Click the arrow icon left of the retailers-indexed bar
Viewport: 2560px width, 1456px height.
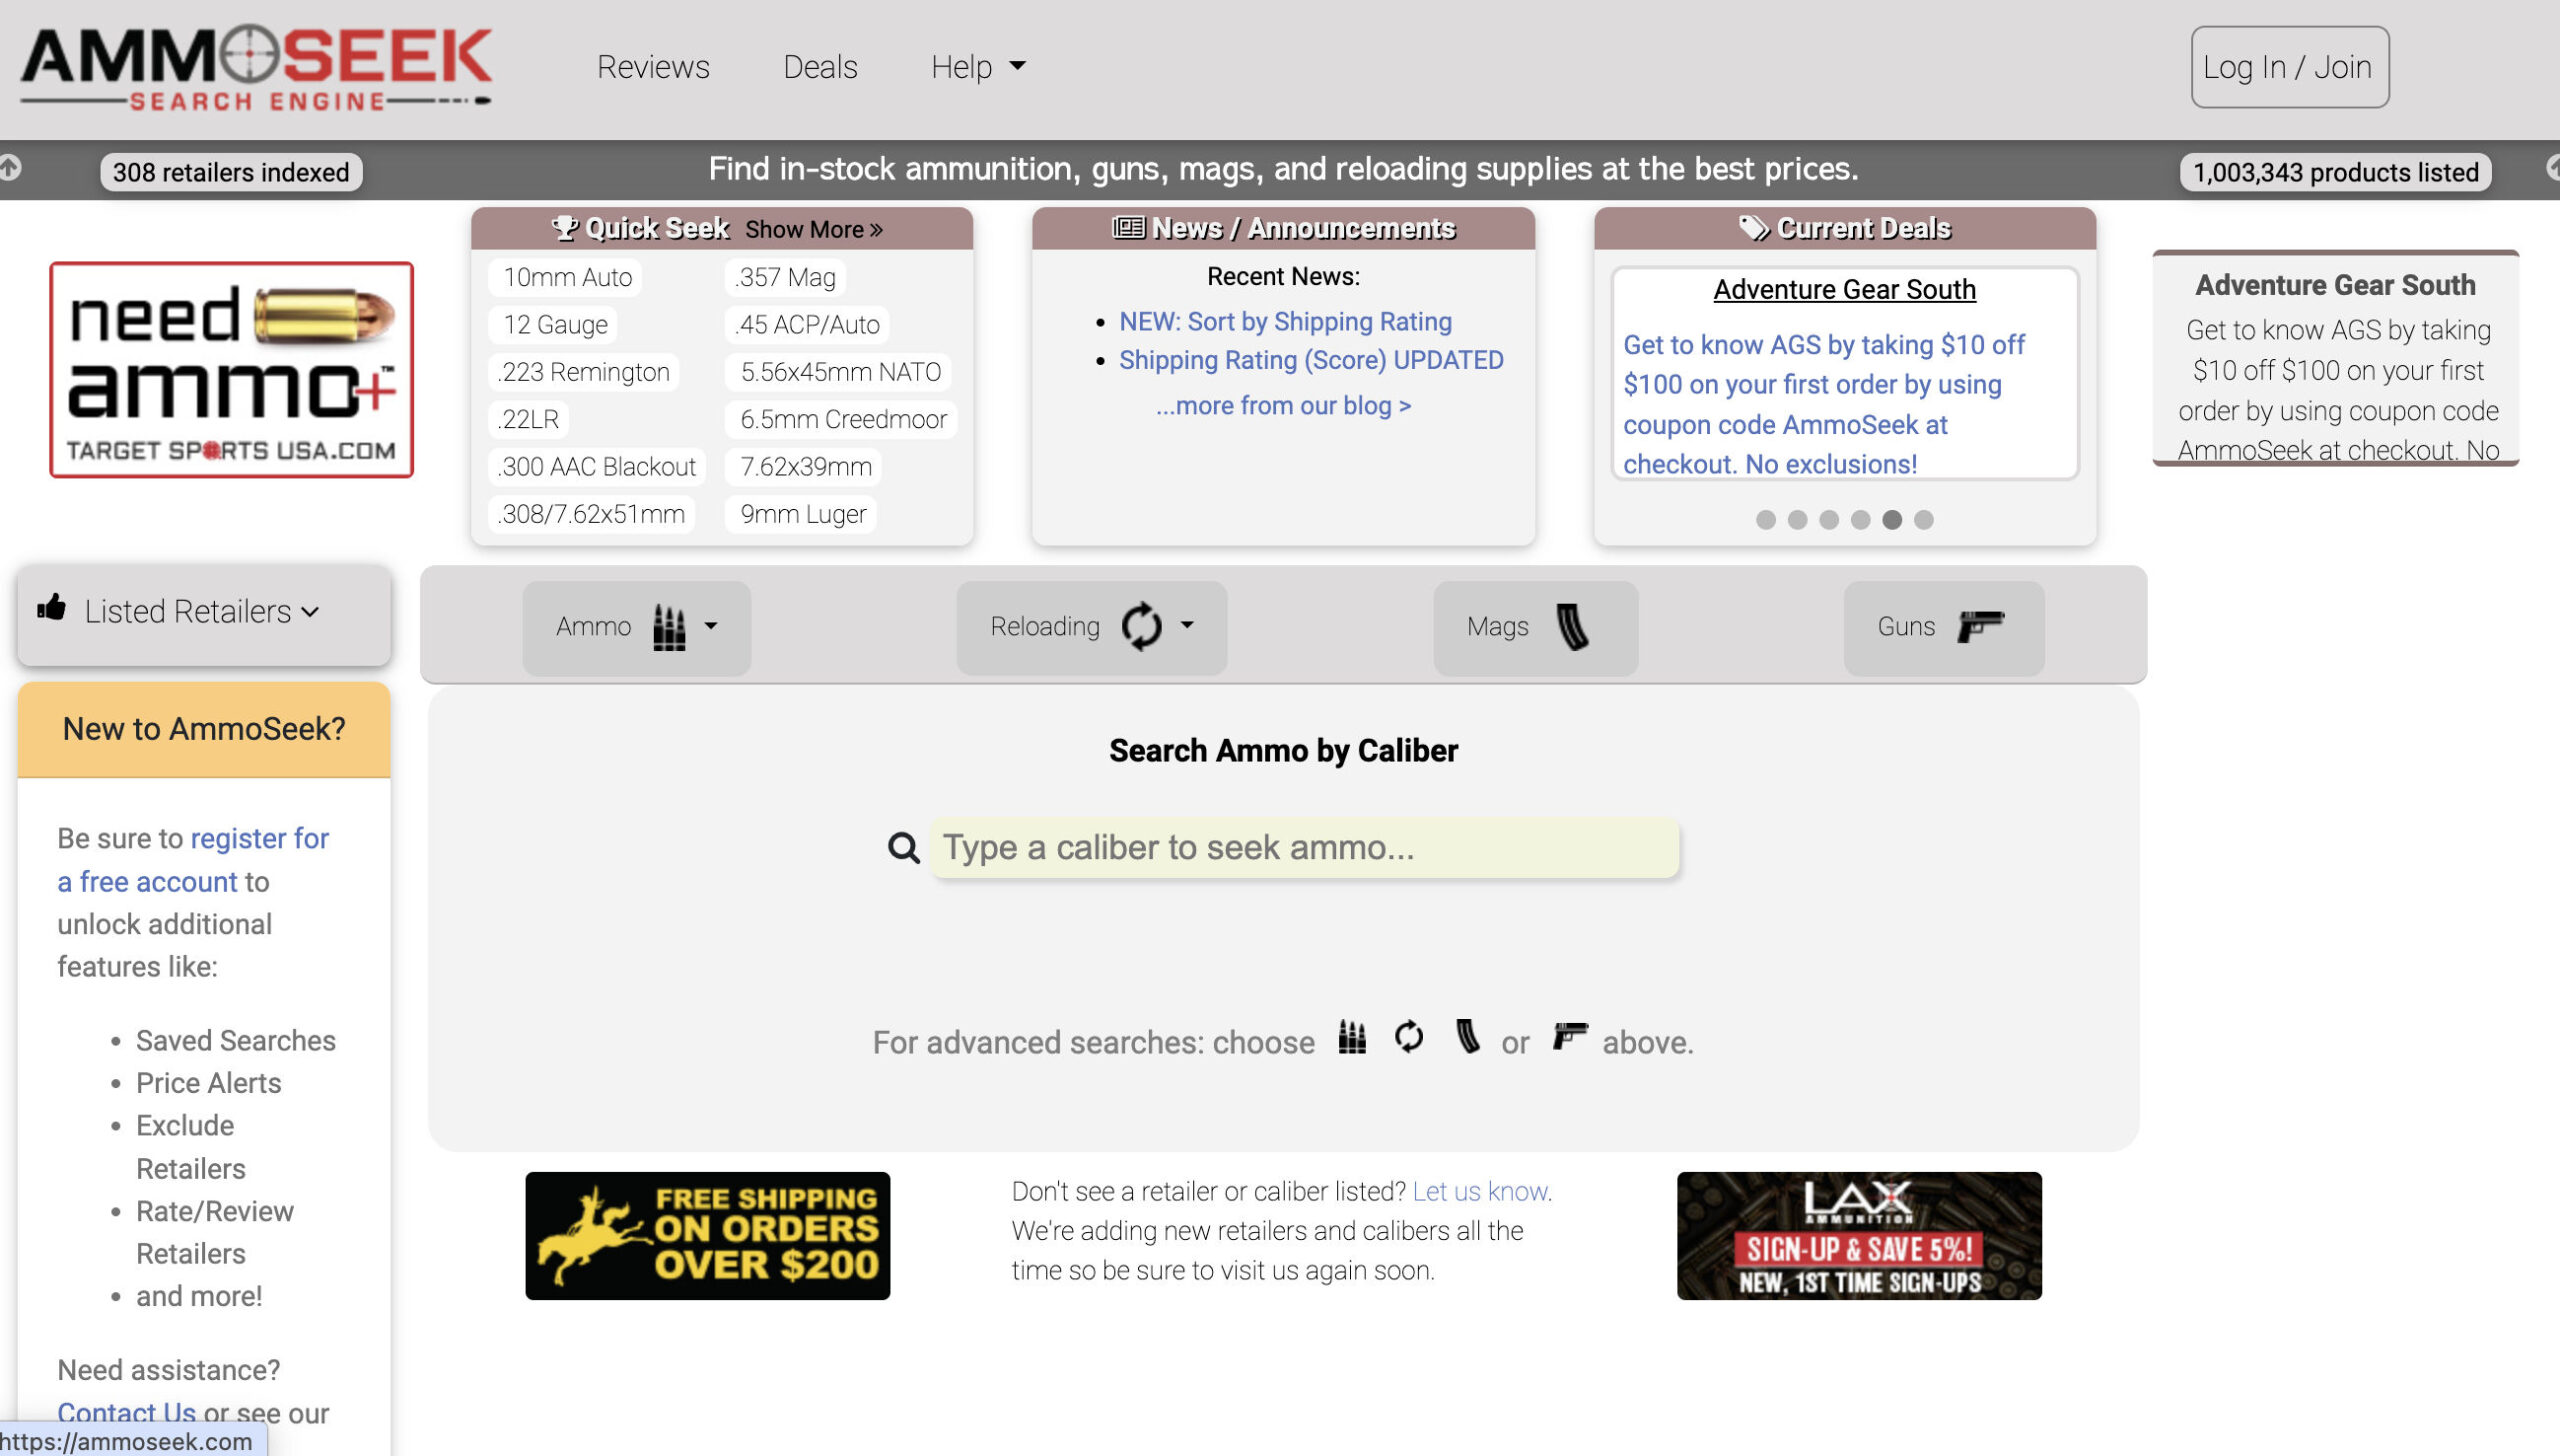(x=10, y=168)
